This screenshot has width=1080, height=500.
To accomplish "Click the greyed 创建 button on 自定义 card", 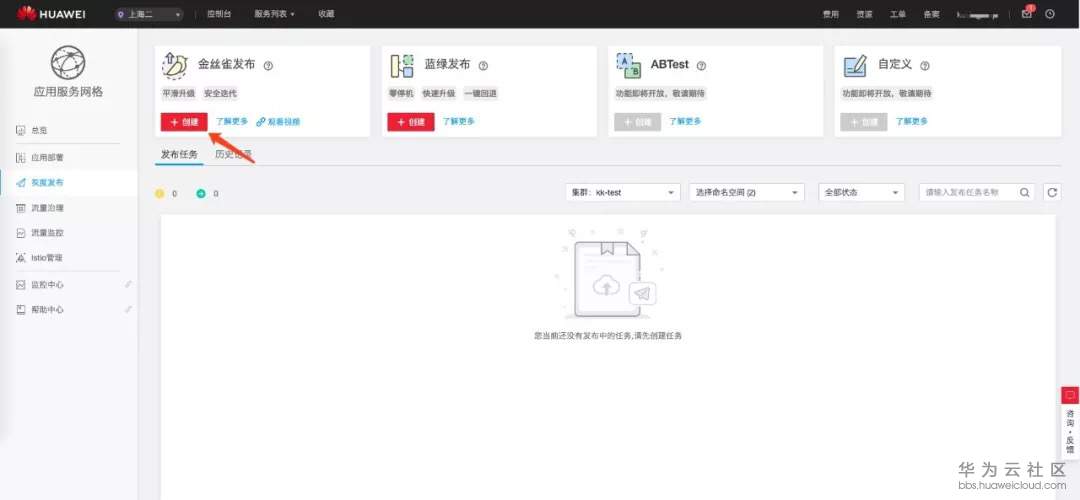I will [x=864, y=122].
